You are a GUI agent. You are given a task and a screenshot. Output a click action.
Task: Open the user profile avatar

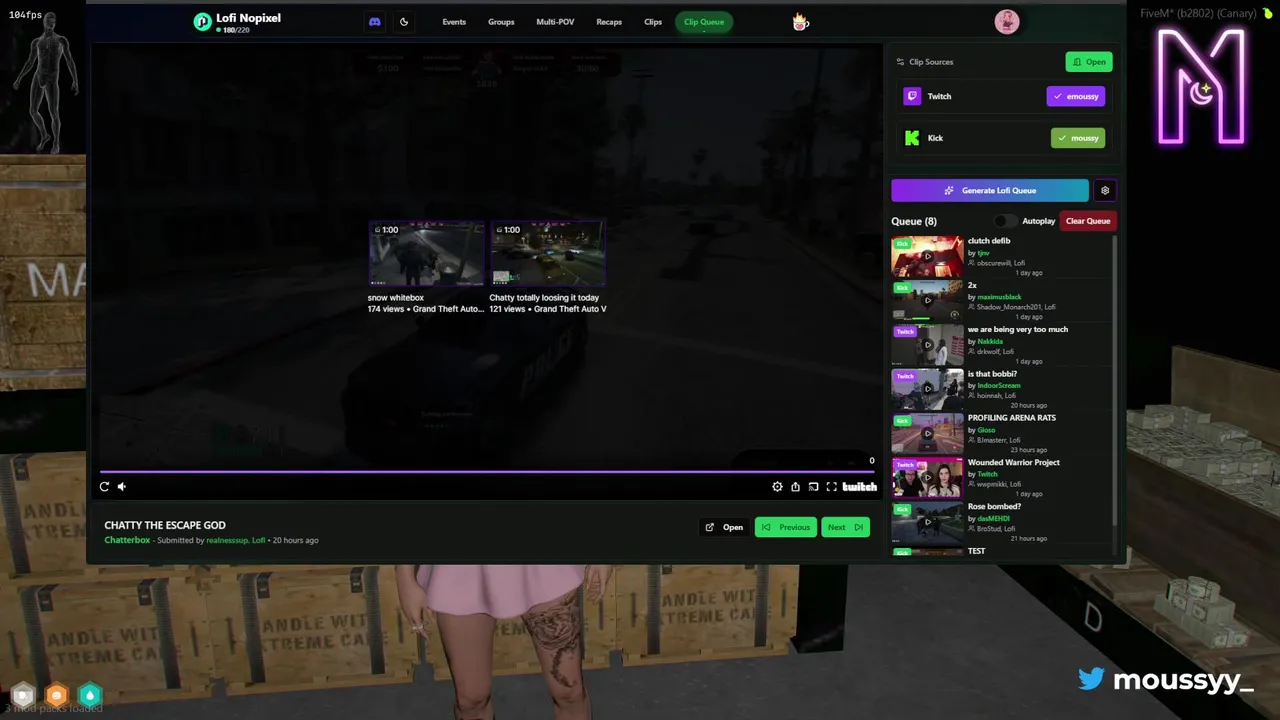1007,22
